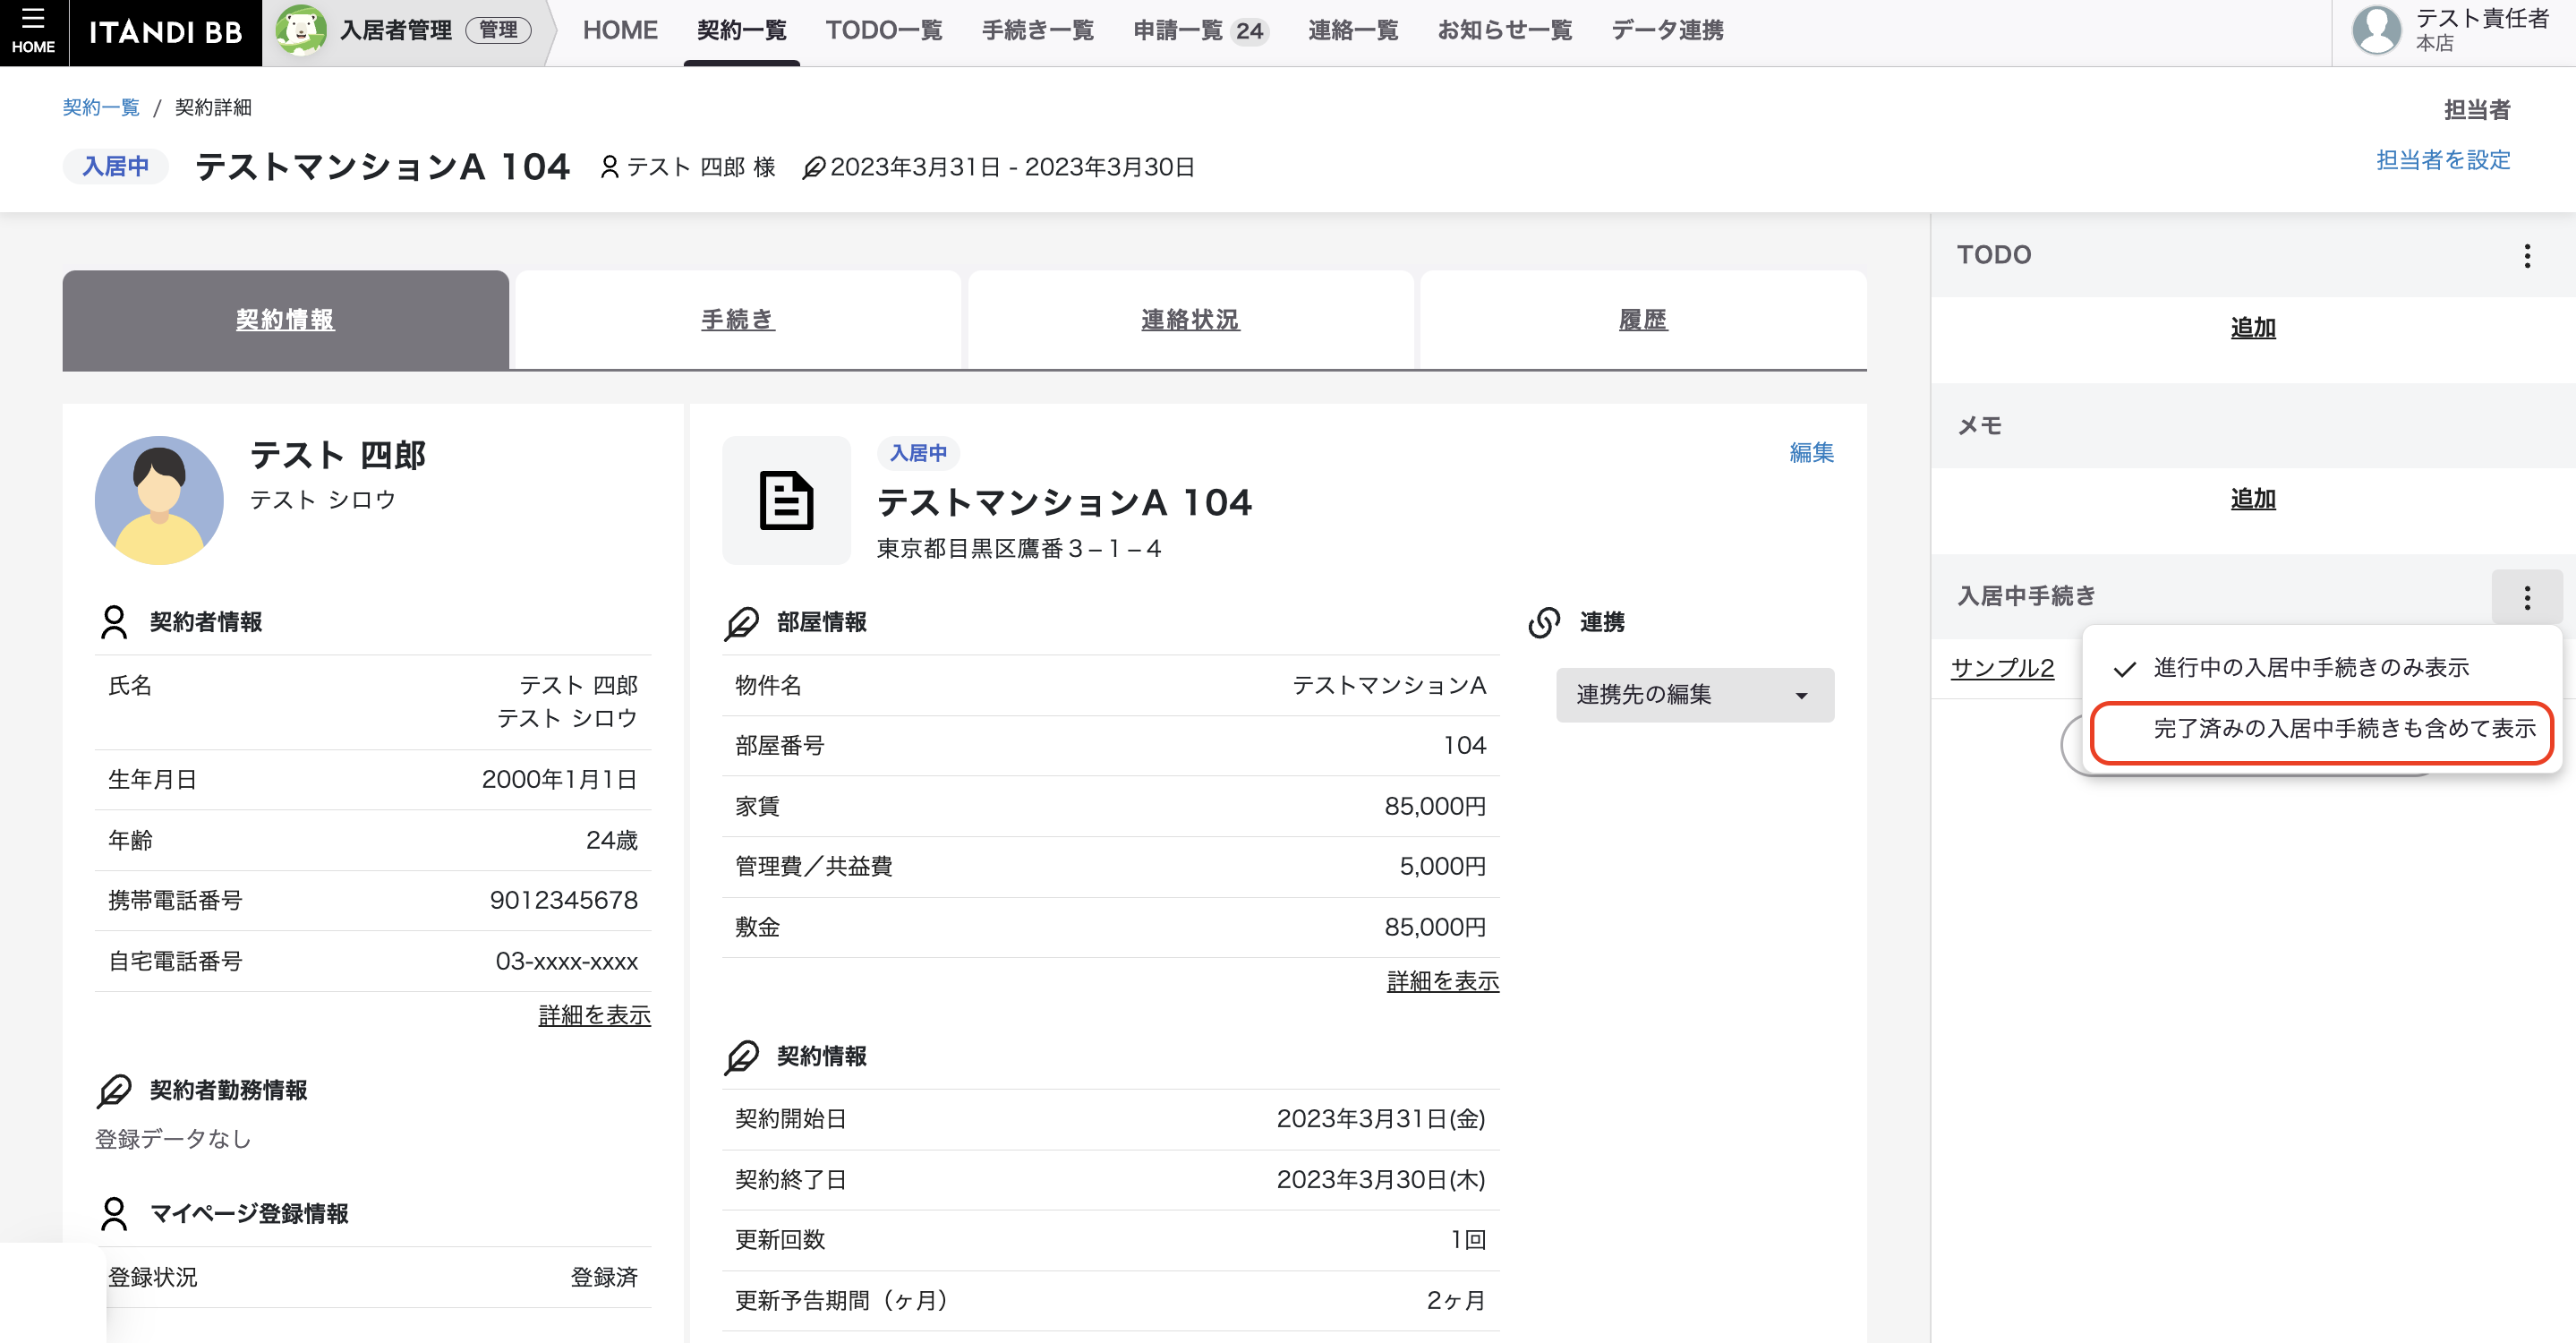Click the document icon beside テストマンションA 104
This screenshot has width=2576, height=1343.
pos(786,500)
